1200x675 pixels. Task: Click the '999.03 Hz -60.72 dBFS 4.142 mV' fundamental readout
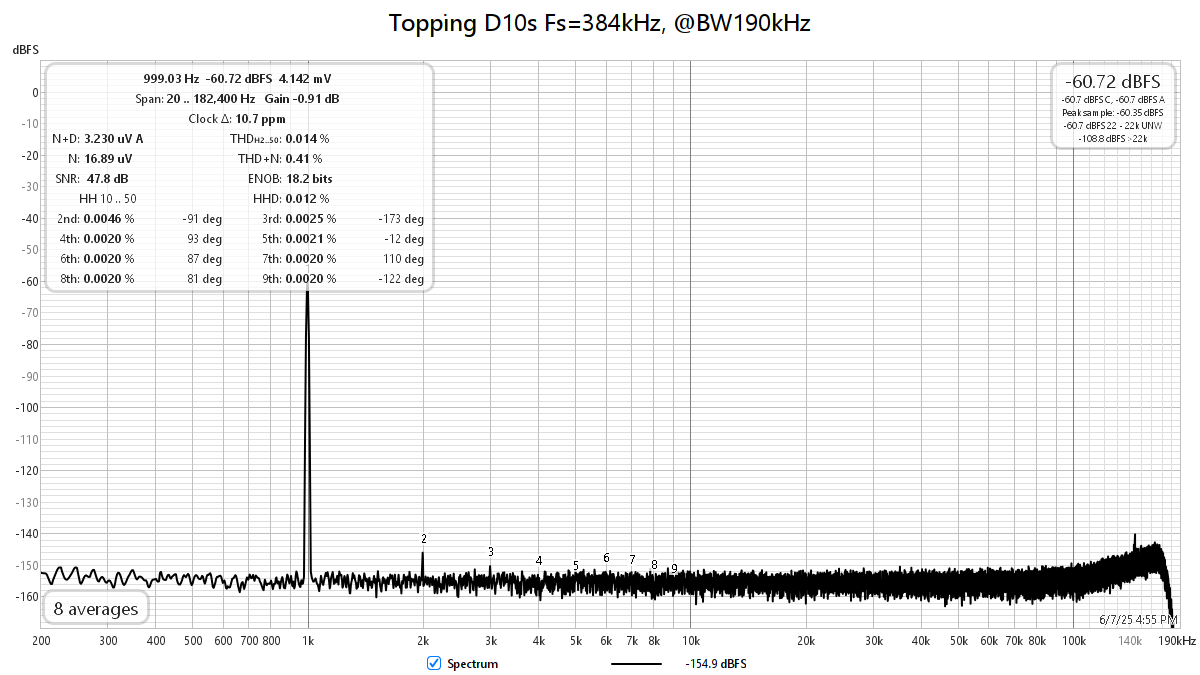[238, 78]
